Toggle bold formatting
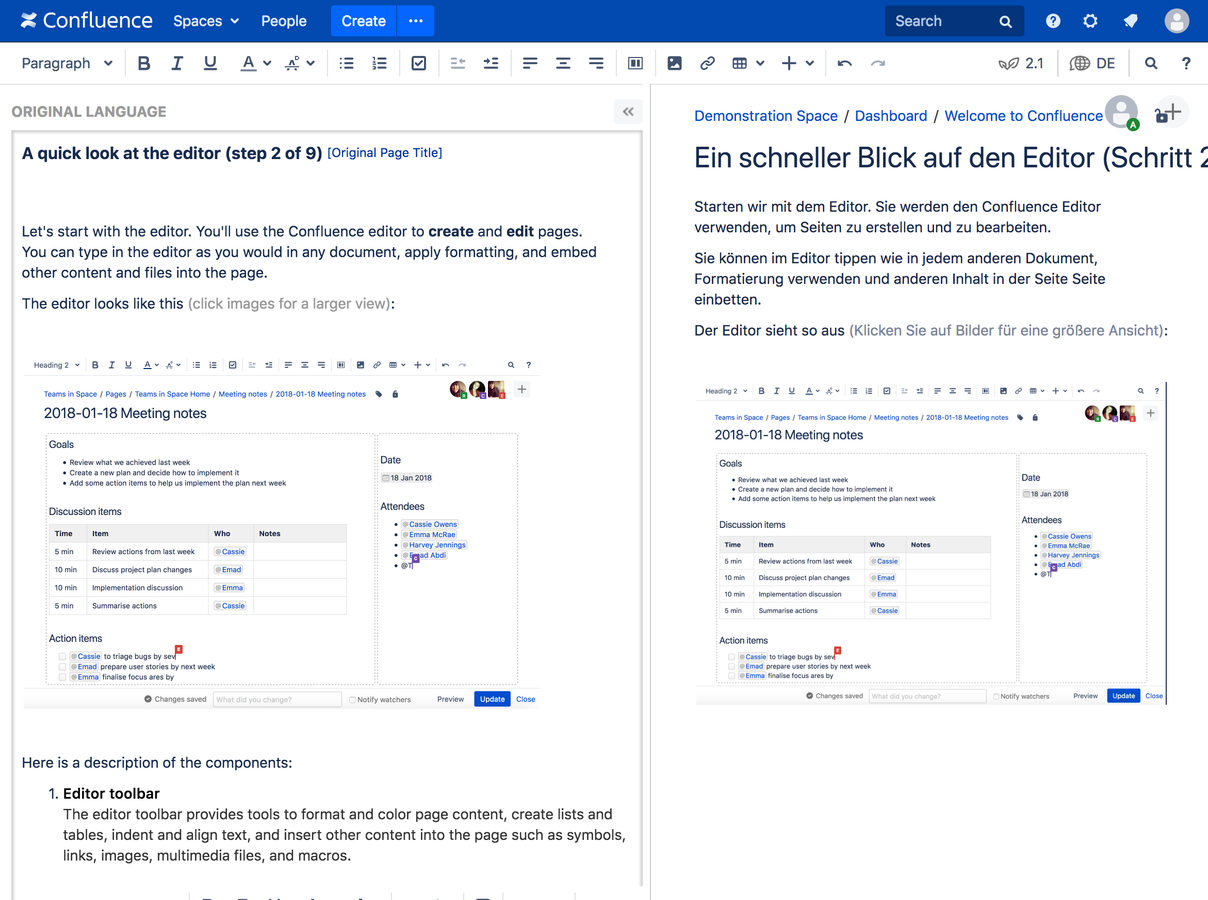This screenshot has height=900, width=1208. coord(144,63)
